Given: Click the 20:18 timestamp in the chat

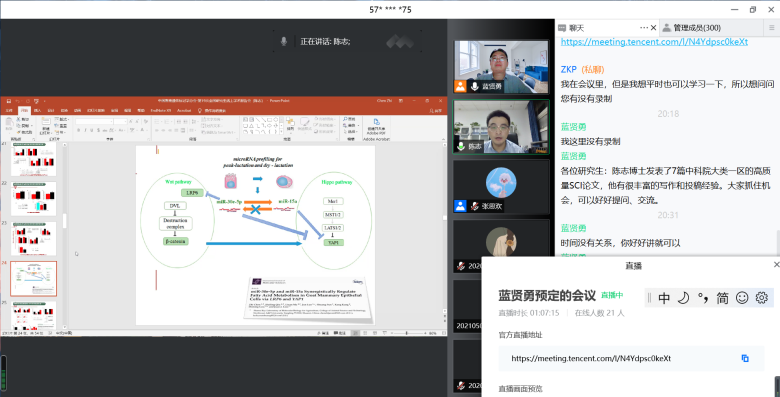Looking at the screenshot, I should coord(668,114).
